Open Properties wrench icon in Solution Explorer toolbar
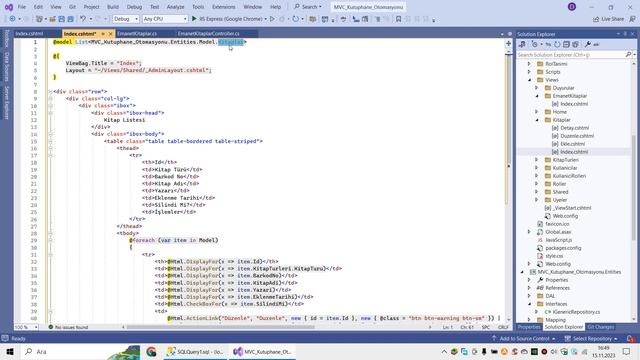The height and width of the screenshot is (360, 640). coord(587,44)
